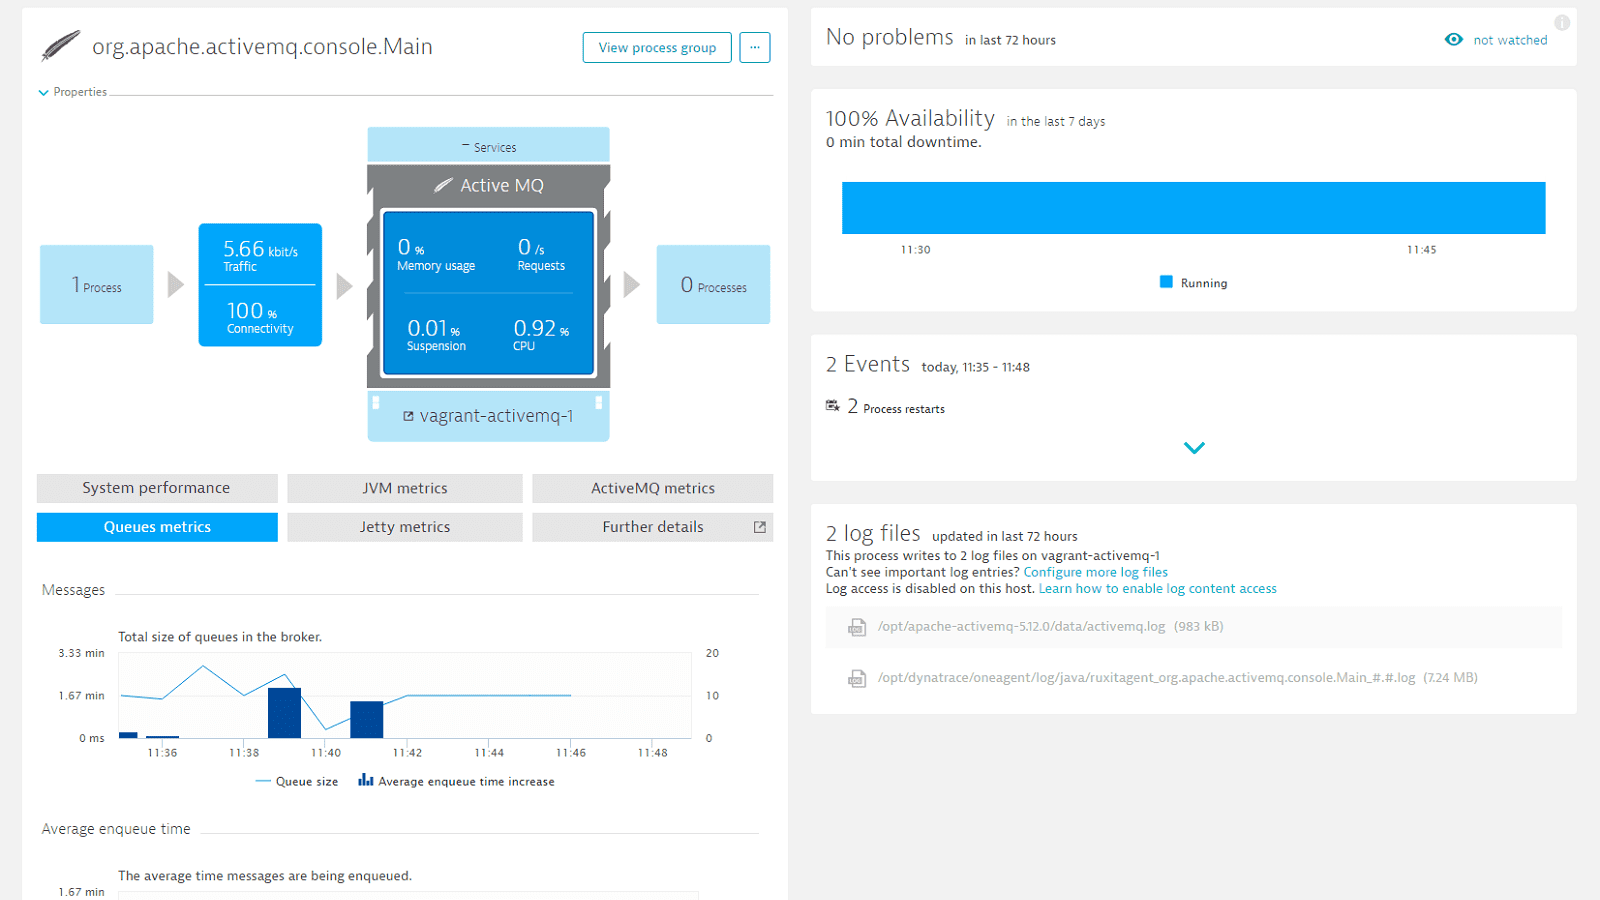Open Learn how to enable log content access

(1158, 589)
